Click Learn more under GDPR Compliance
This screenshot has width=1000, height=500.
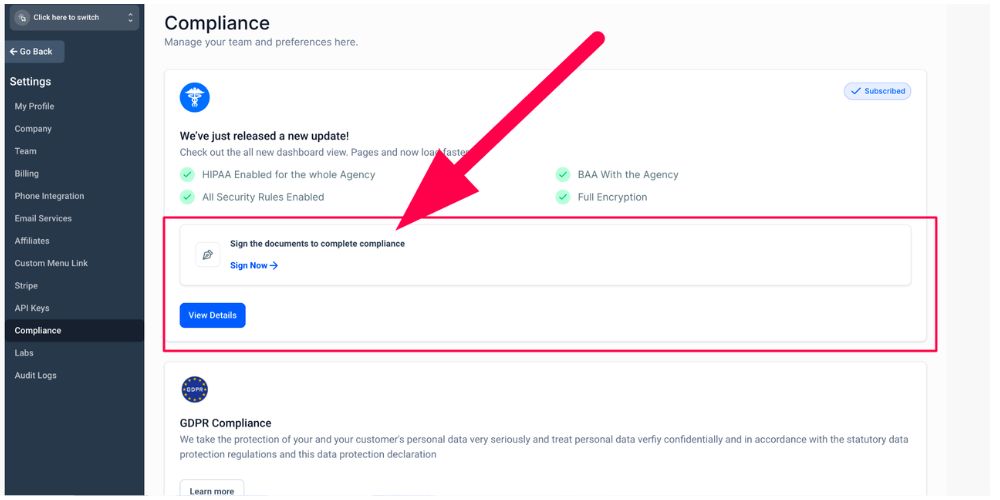click(x=212, y=491)
